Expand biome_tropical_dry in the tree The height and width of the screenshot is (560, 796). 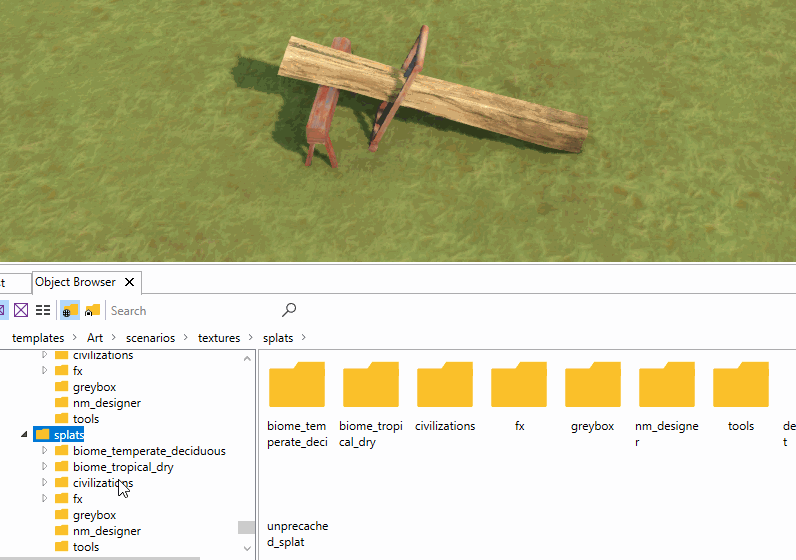45,466
